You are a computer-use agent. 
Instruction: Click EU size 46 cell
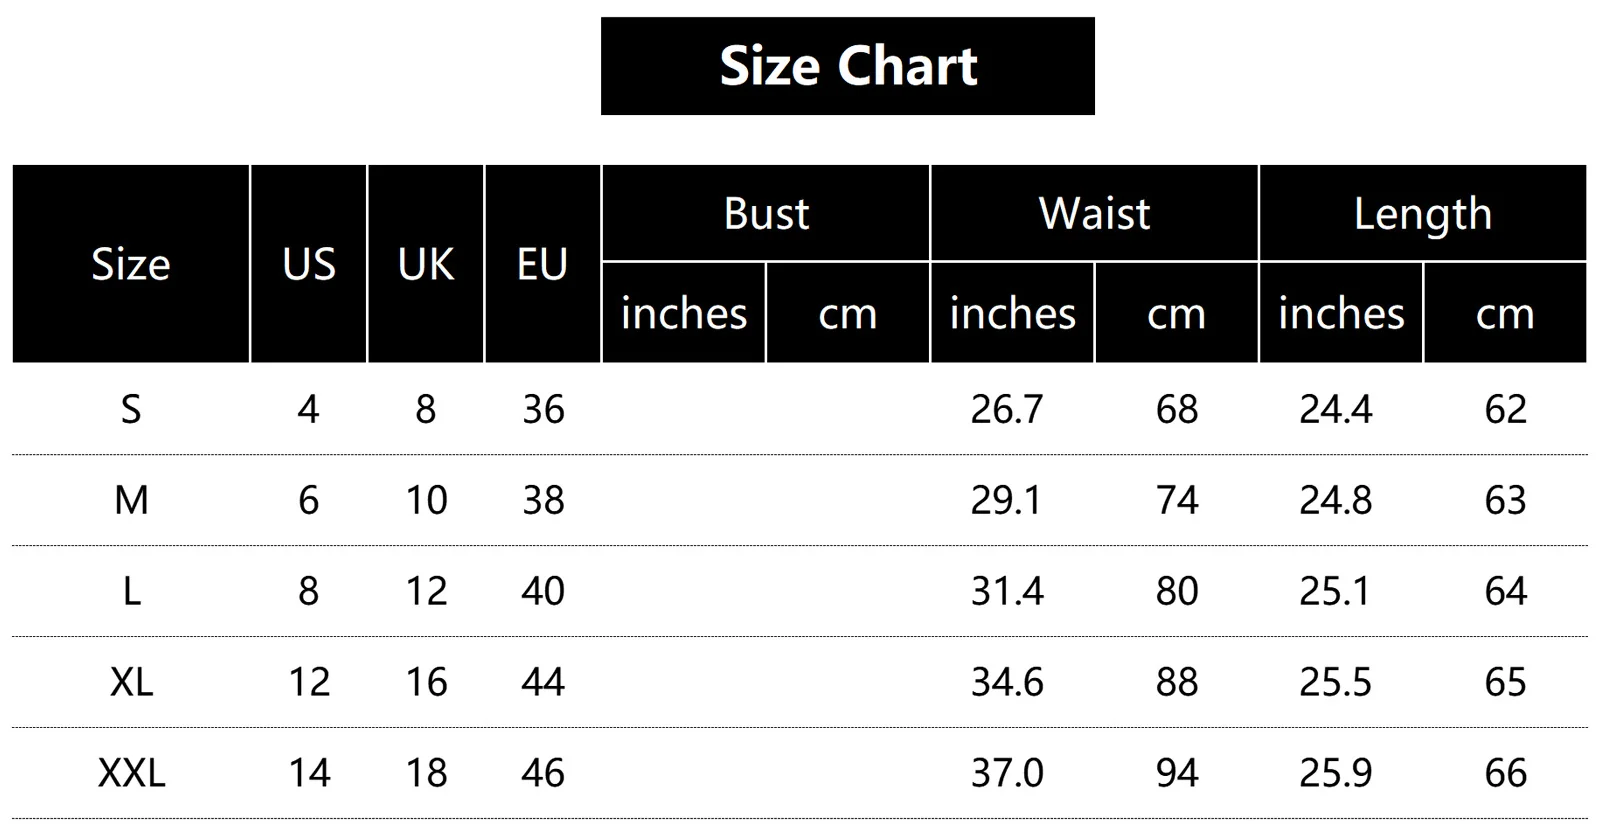coord(543,773)
